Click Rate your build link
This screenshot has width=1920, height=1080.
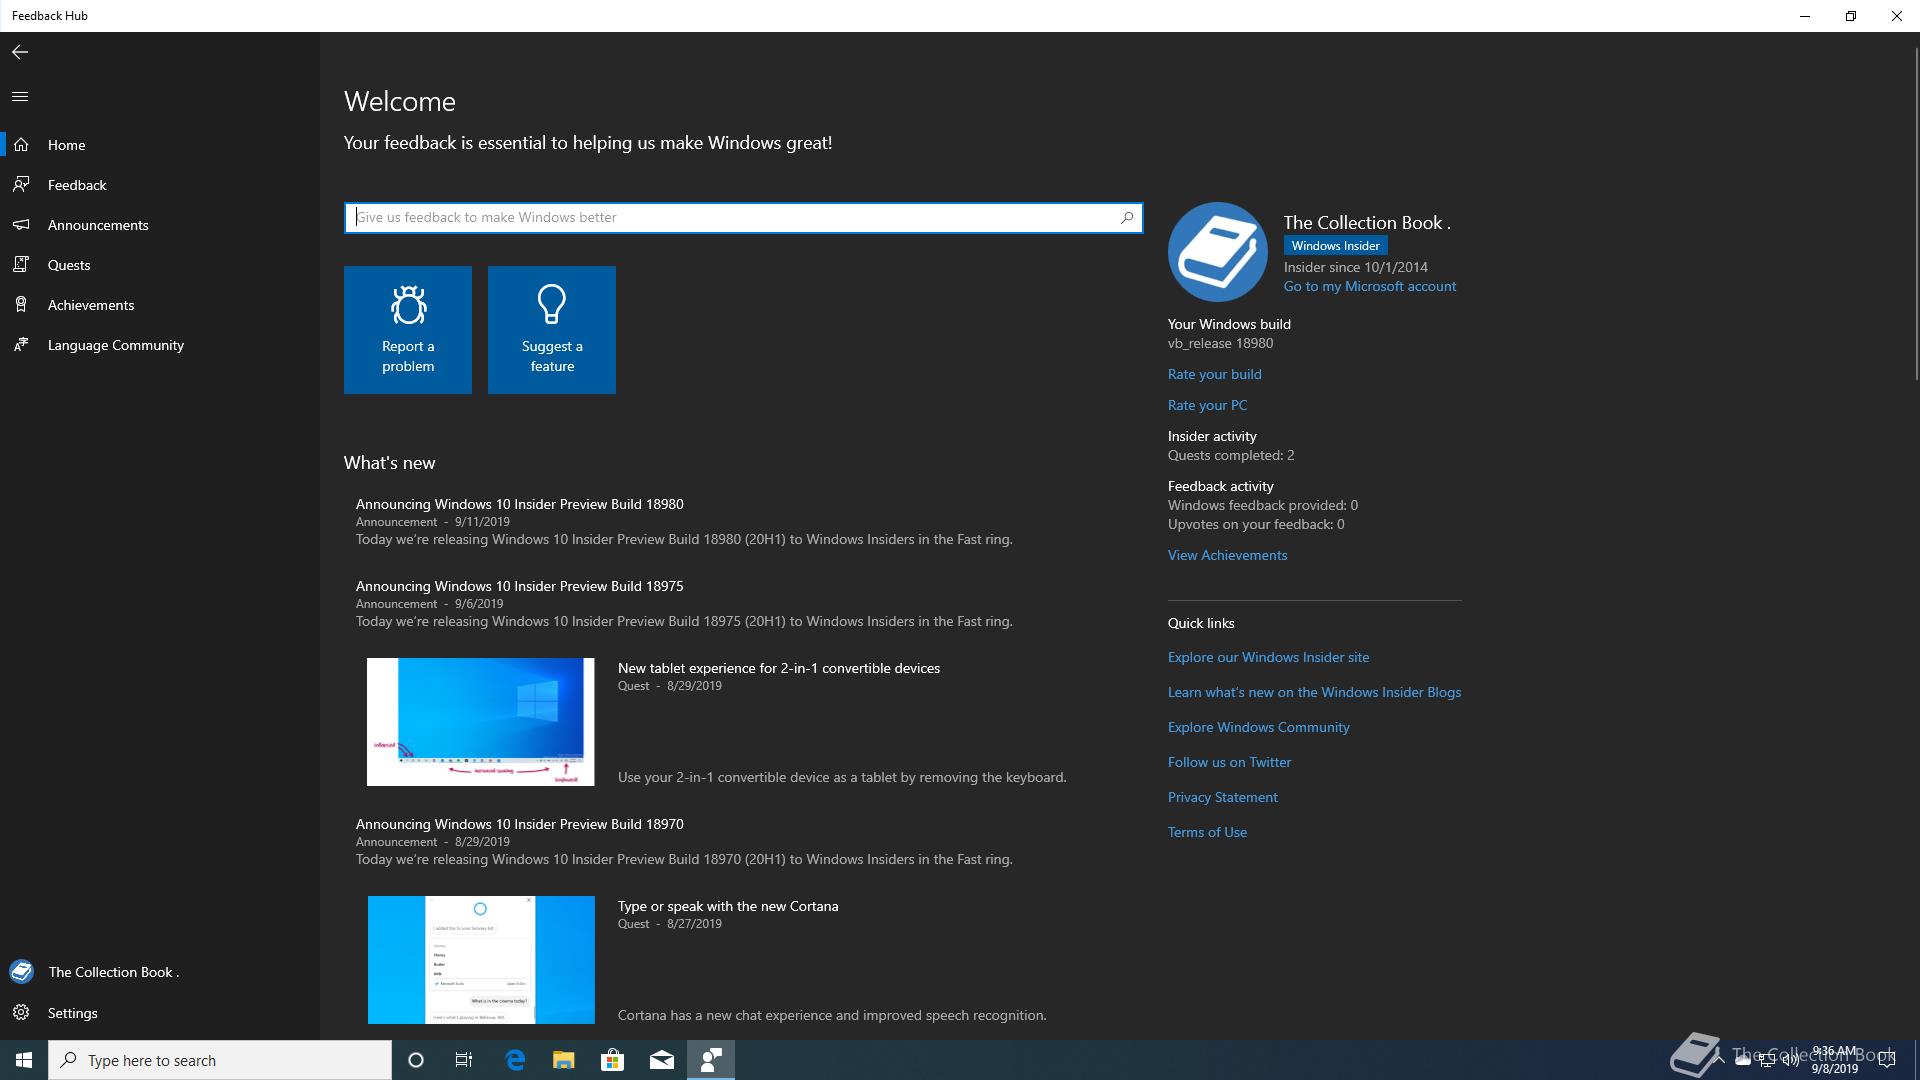tap(1214, 374)
